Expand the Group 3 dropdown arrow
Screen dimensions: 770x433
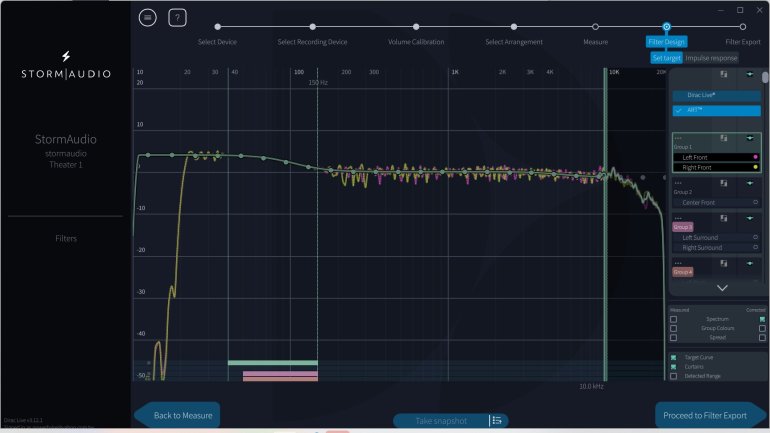[x=750, y=218]
